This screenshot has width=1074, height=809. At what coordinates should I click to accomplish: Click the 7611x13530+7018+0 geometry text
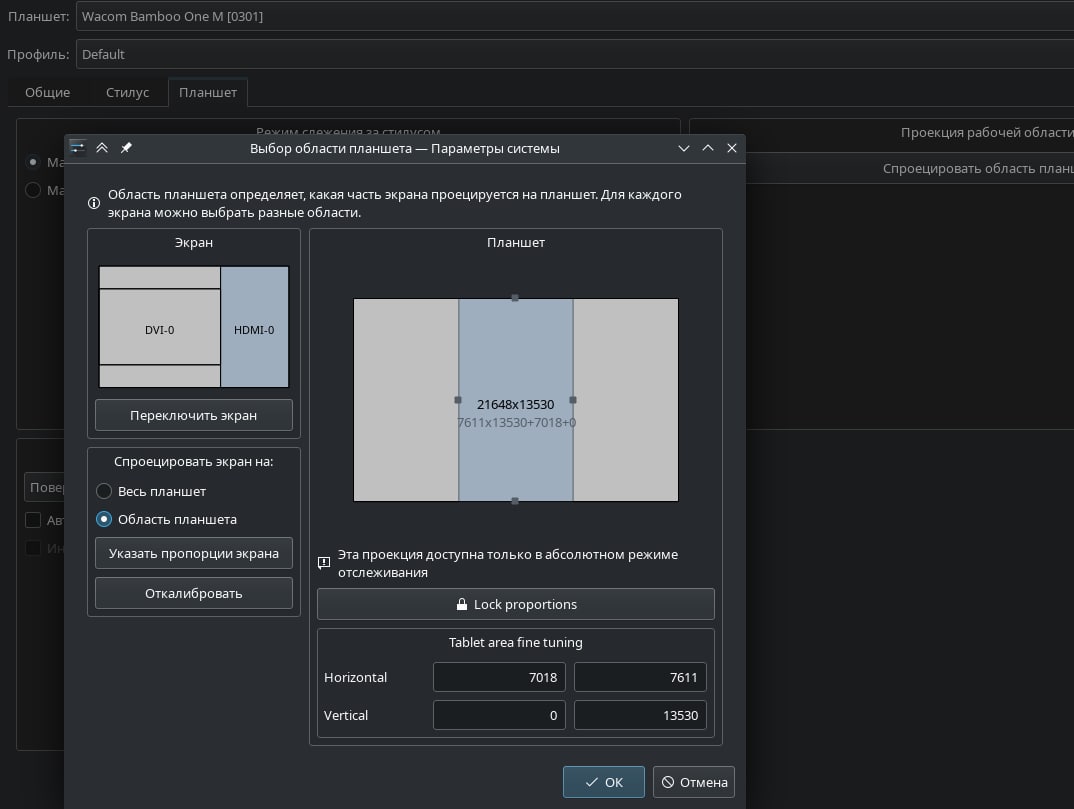[x=516, y=423]
